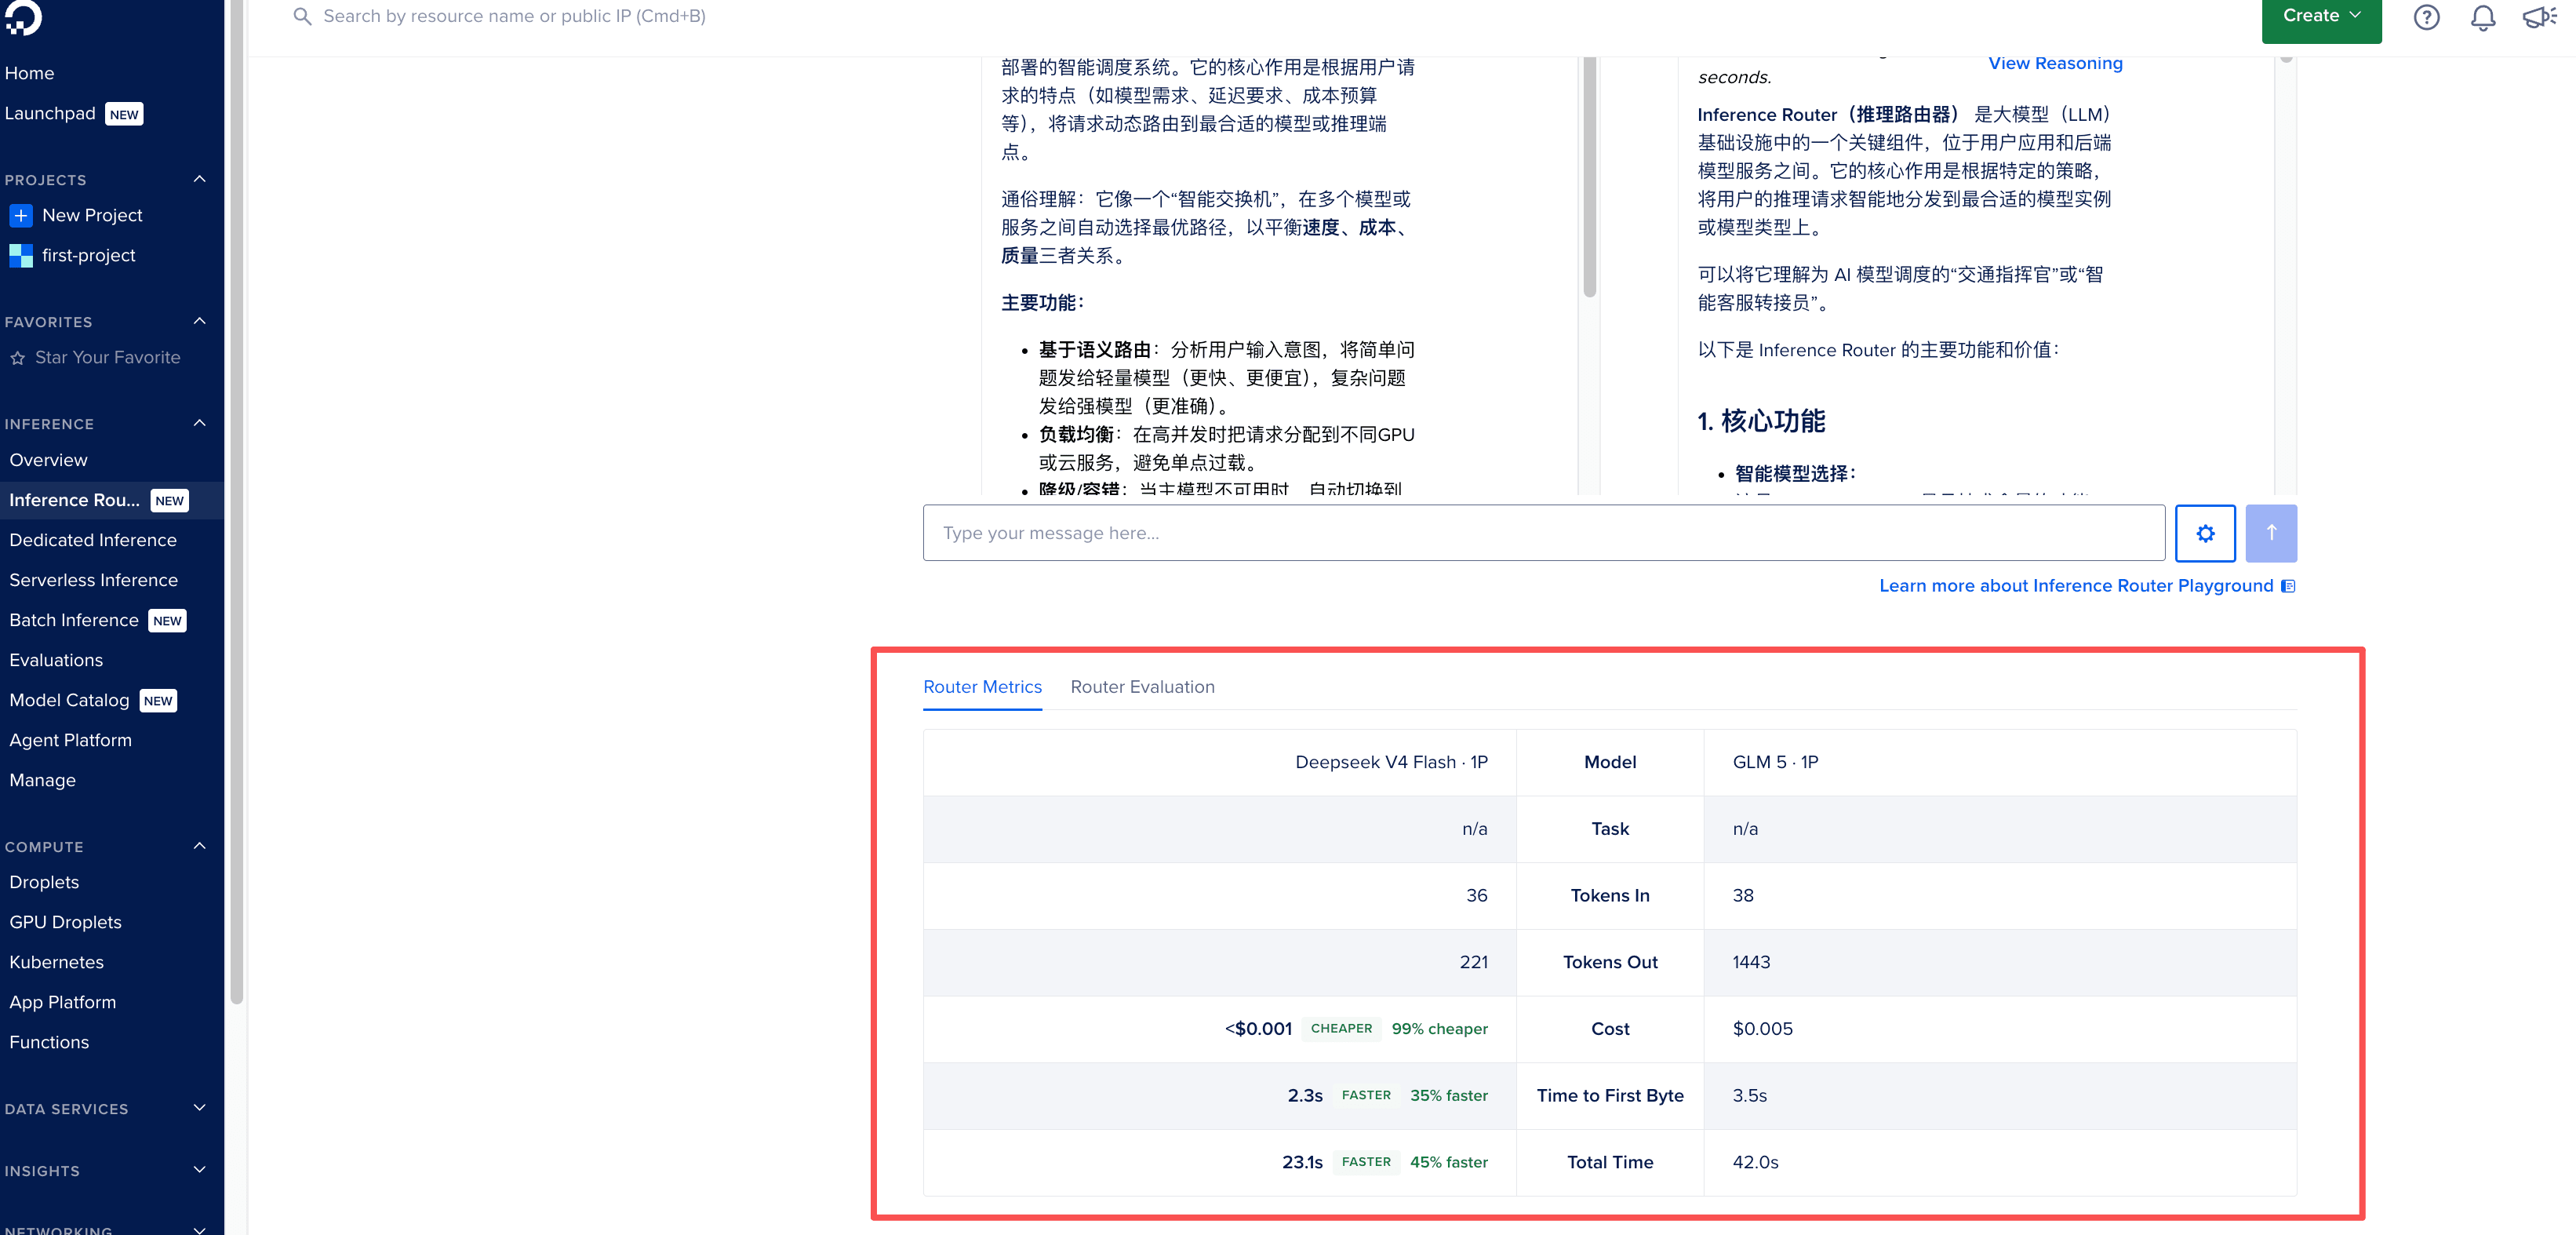
Task: Open Kubernetes page
Action: coord(56,962)
